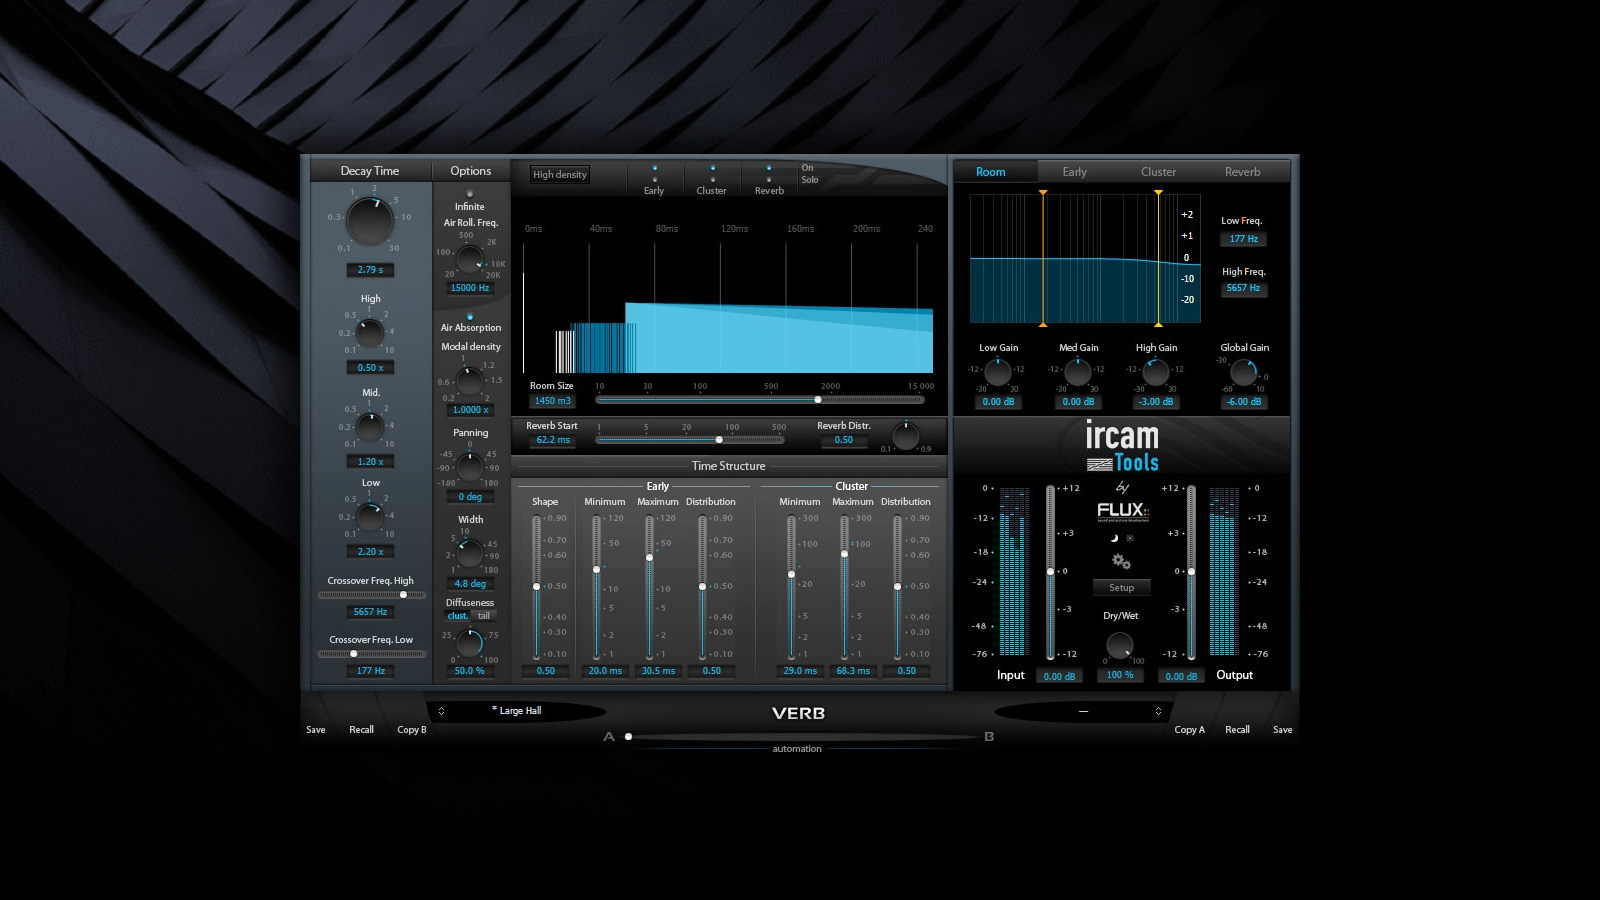Click the Cluster Minimum fader handle
Screen dimensions: 1600x900
[x=791, y=575]
